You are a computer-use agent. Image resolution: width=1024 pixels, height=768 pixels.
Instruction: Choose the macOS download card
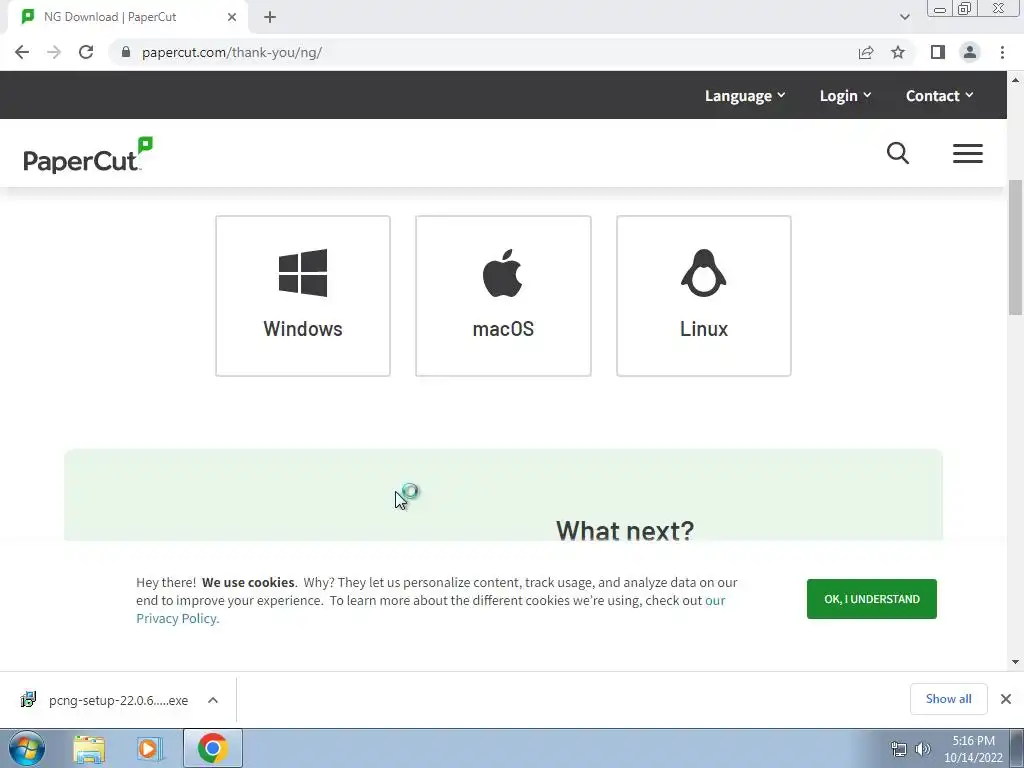pos(504,296)
